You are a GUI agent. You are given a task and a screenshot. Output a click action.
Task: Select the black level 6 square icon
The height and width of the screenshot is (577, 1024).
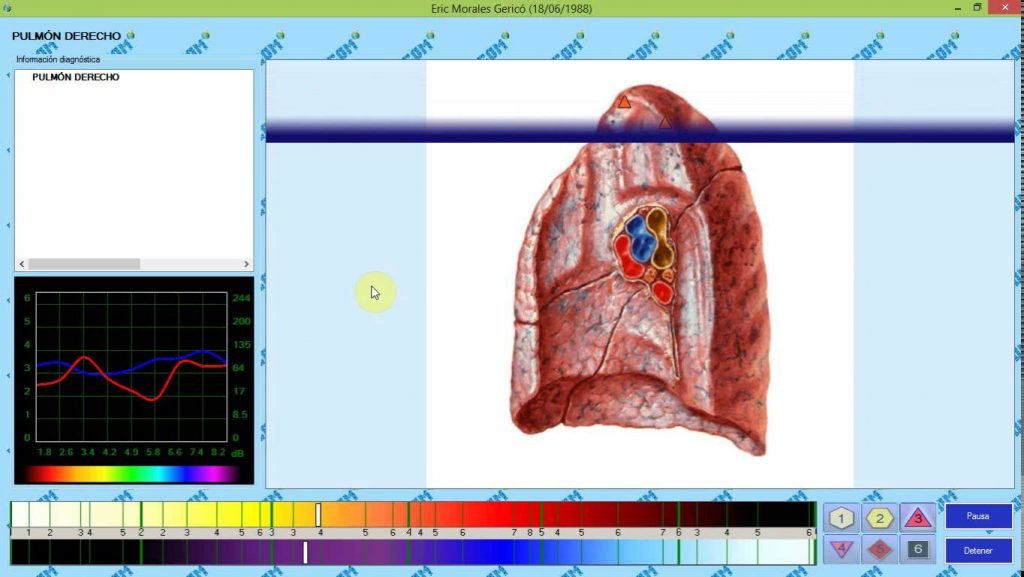[x=918, y=549]
